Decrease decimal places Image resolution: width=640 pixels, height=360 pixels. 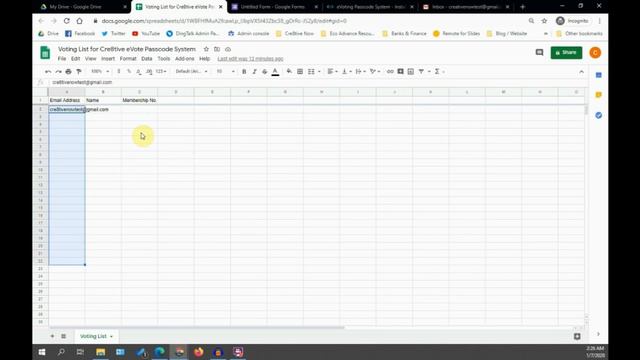coord(139,71)
